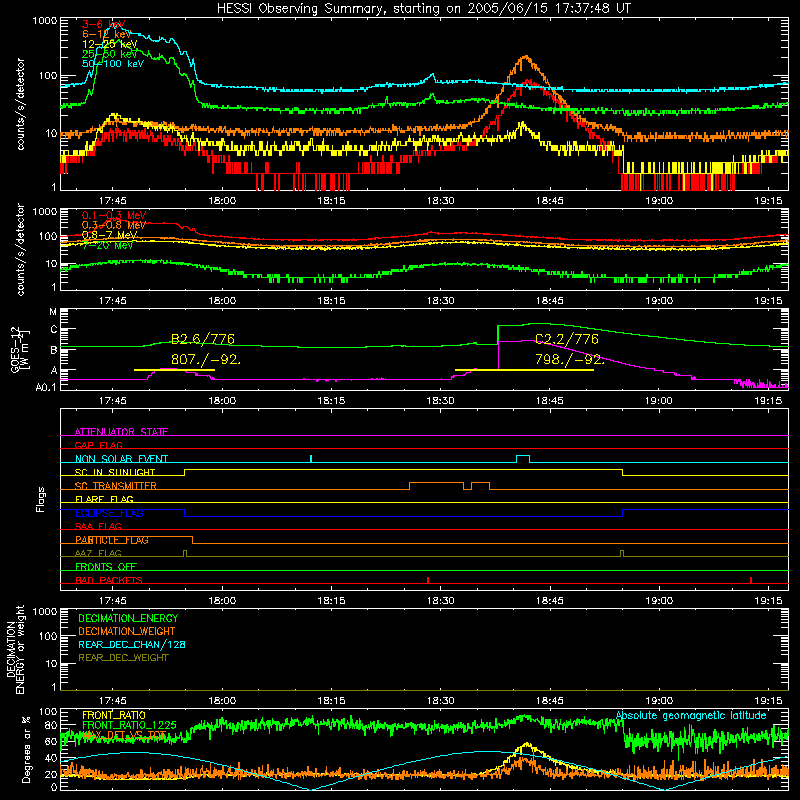Click the DECIMATION ENERGY or weight axis title
The image size is (800, 800).
coord(15,649)
